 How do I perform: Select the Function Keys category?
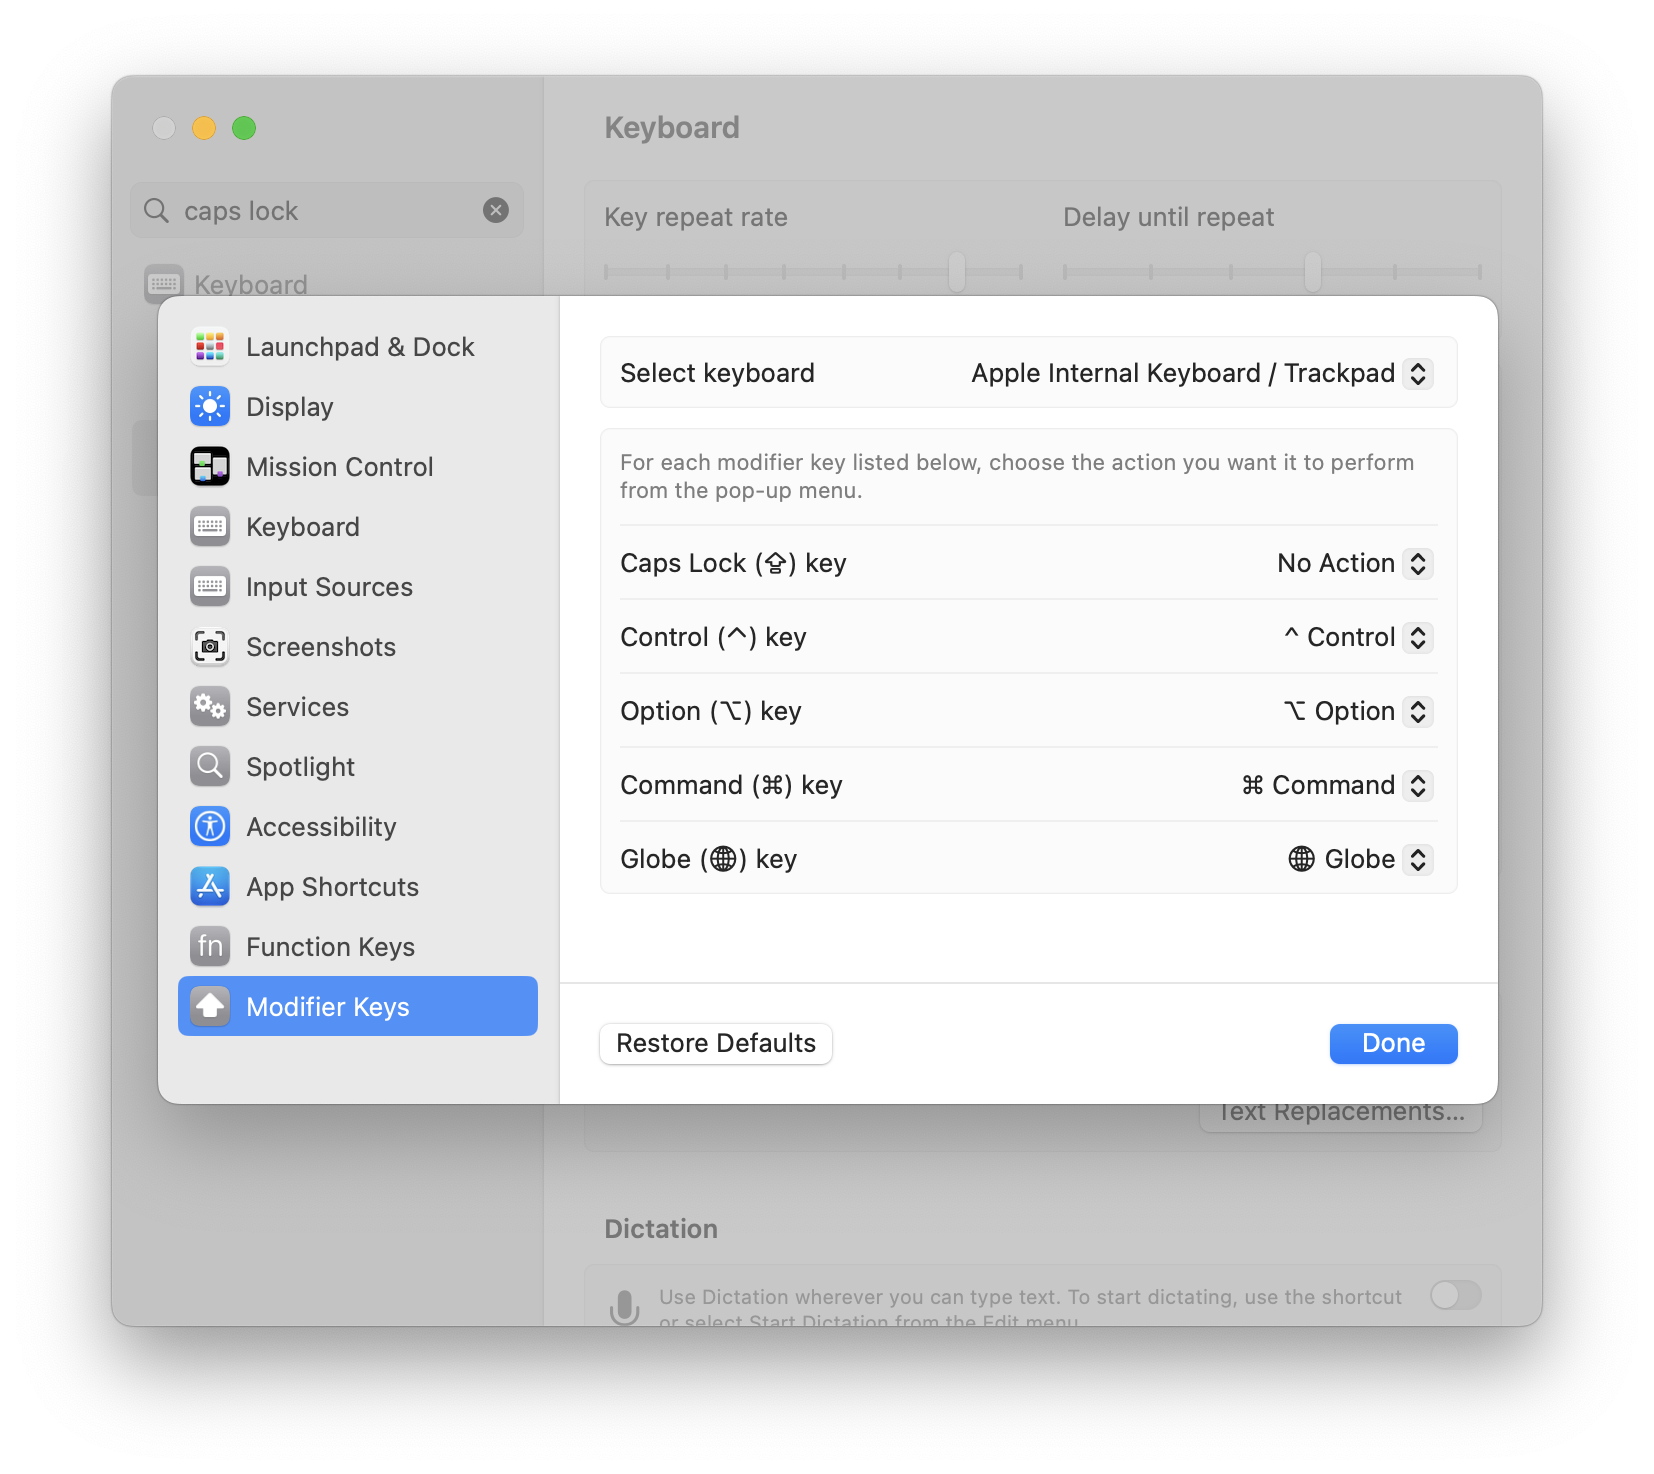(x=358, y=947)
